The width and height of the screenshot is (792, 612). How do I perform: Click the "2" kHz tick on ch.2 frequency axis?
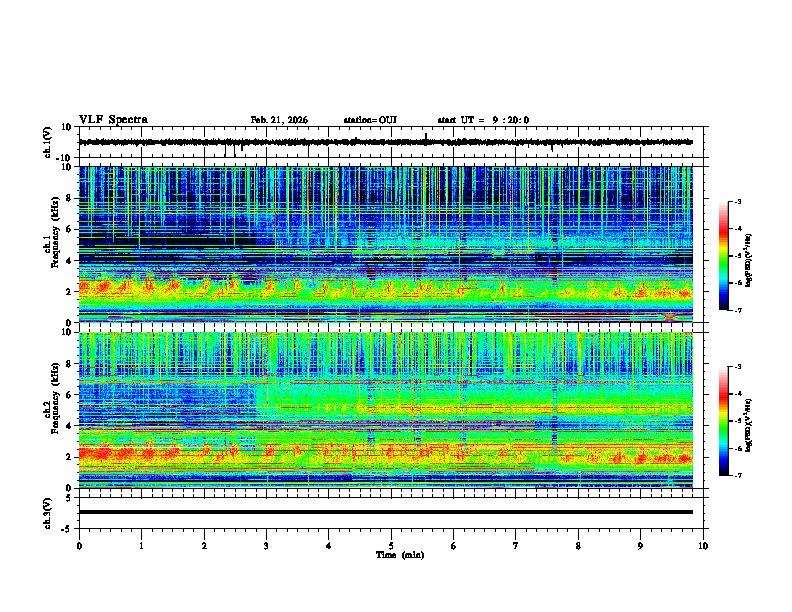pyautogui.click(x=70, y=457)
